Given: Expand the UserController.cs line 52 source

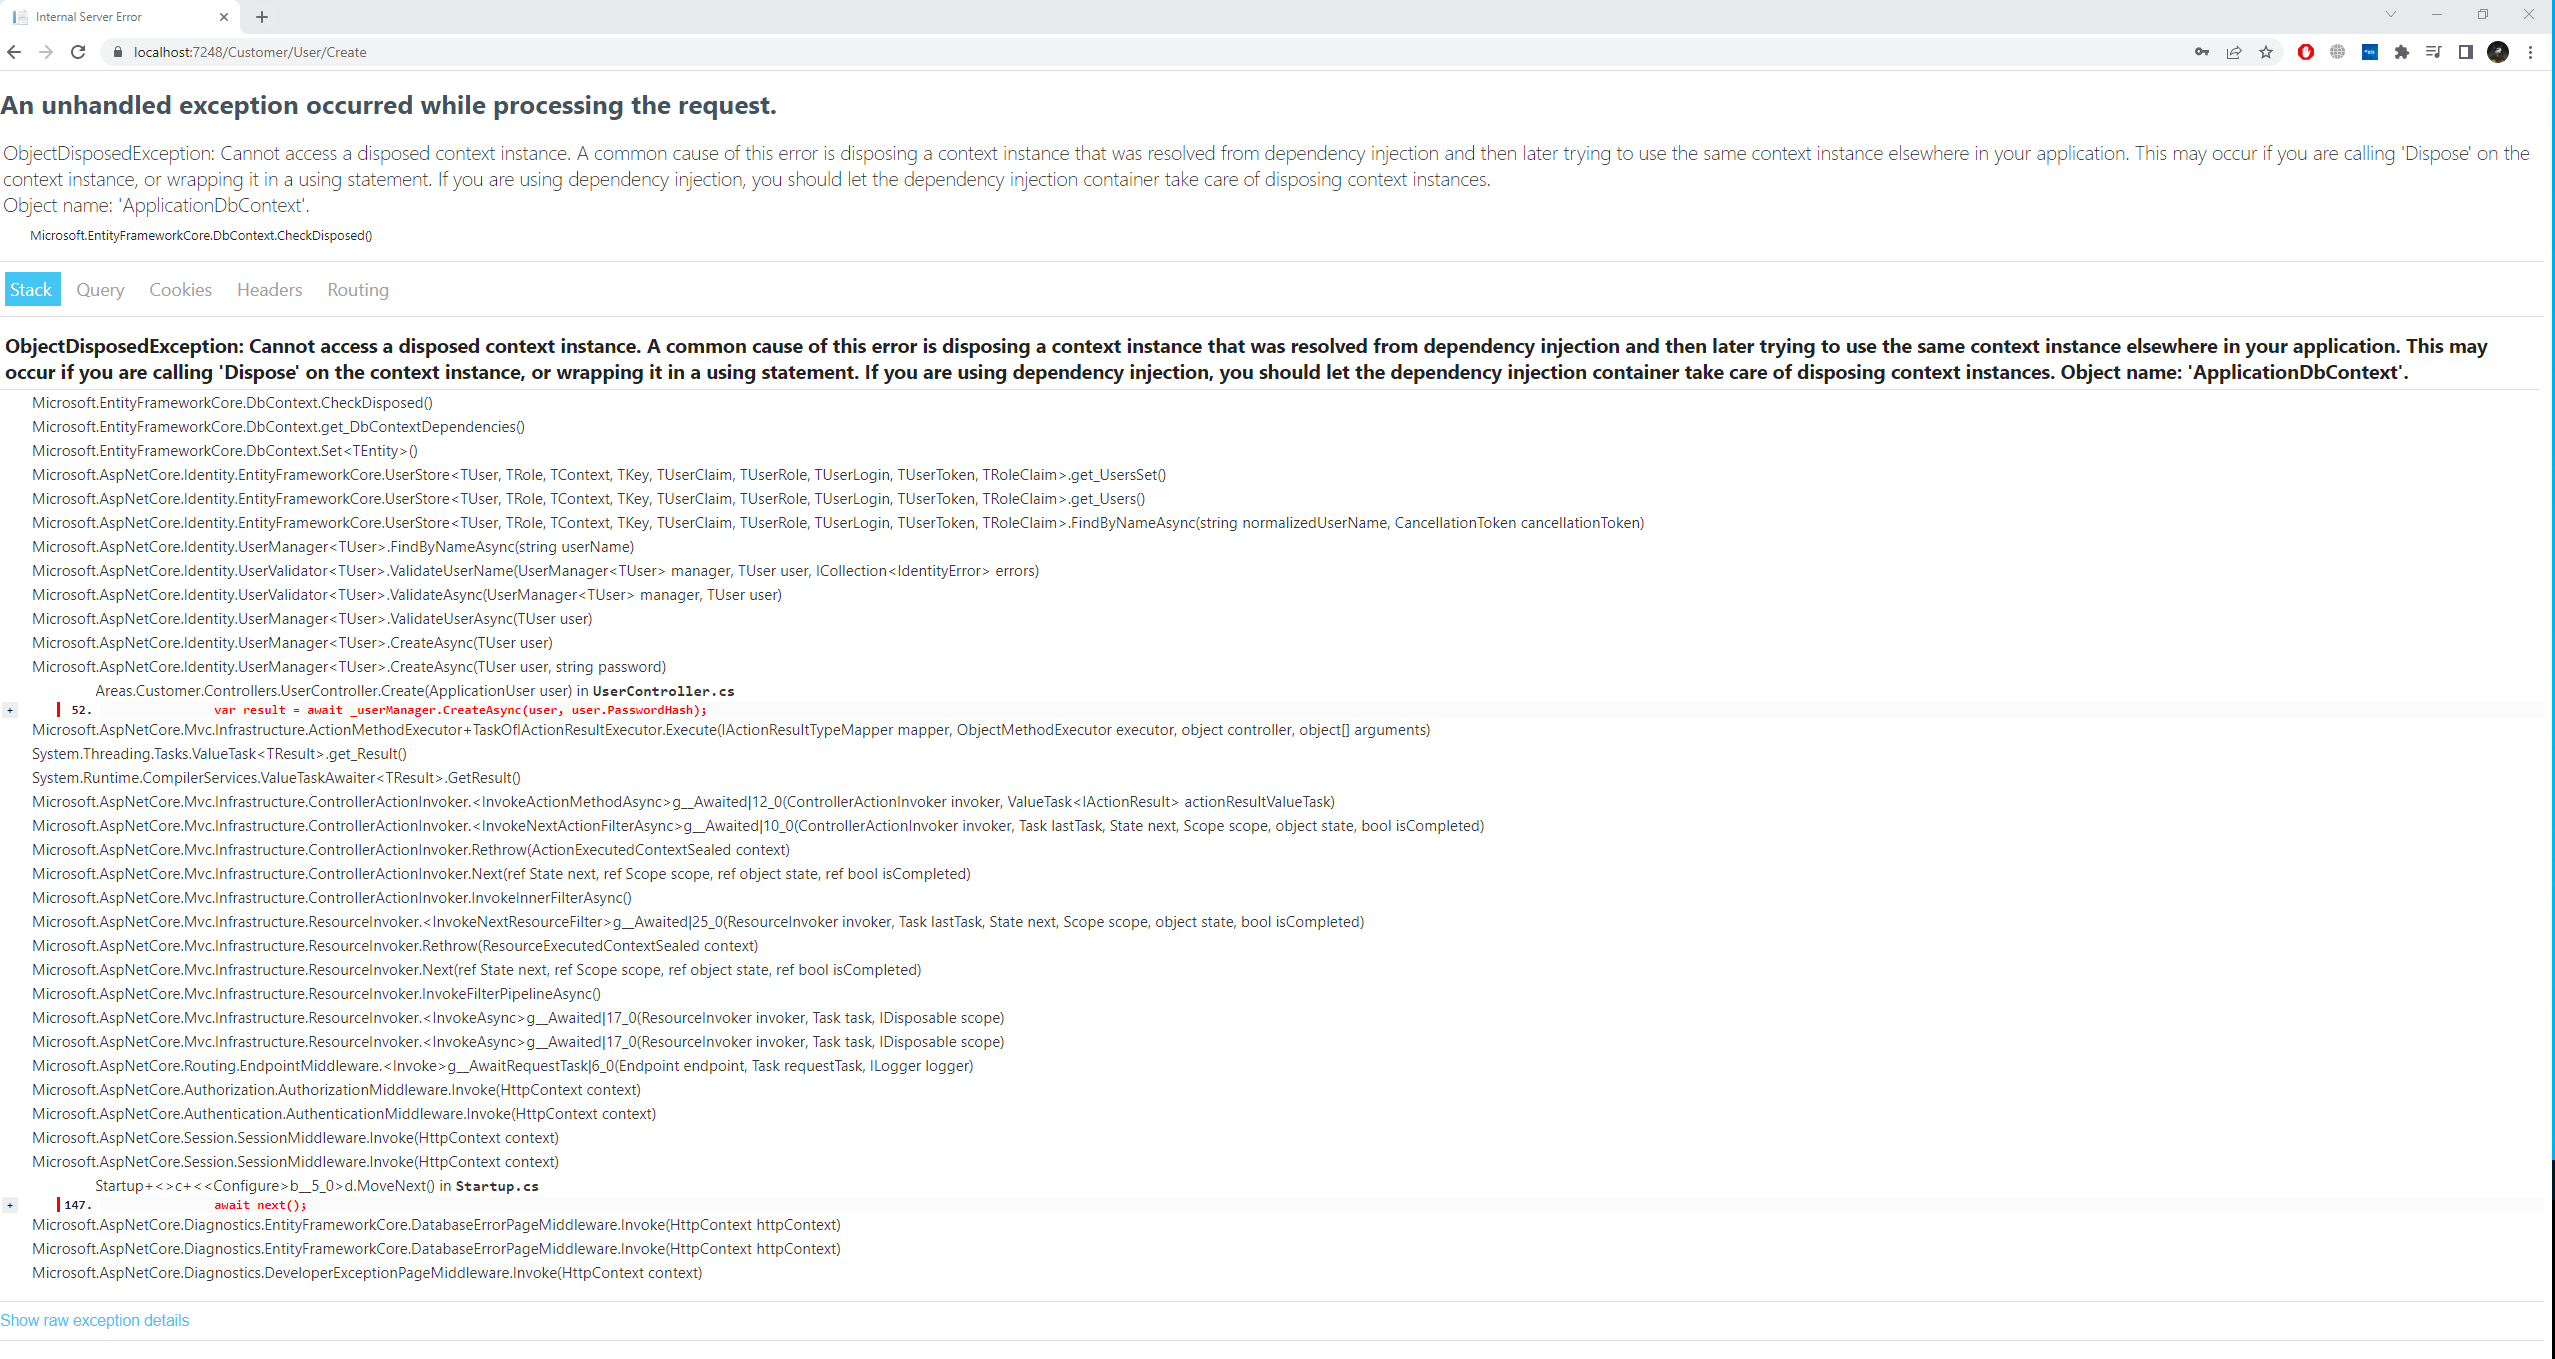Looking at the screenshot, I should tap(10, 710).
